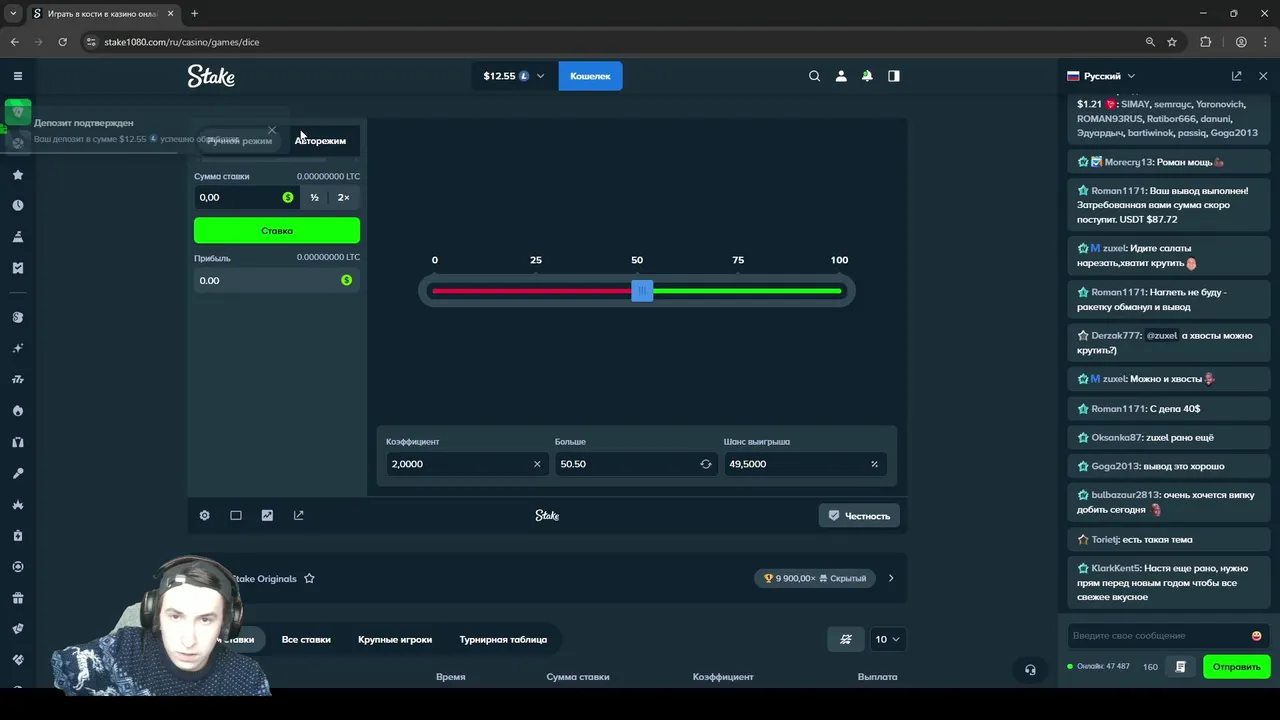The image size is (1280, 720).
Task: Open a new browser tab
Action: tap(194, 14)
